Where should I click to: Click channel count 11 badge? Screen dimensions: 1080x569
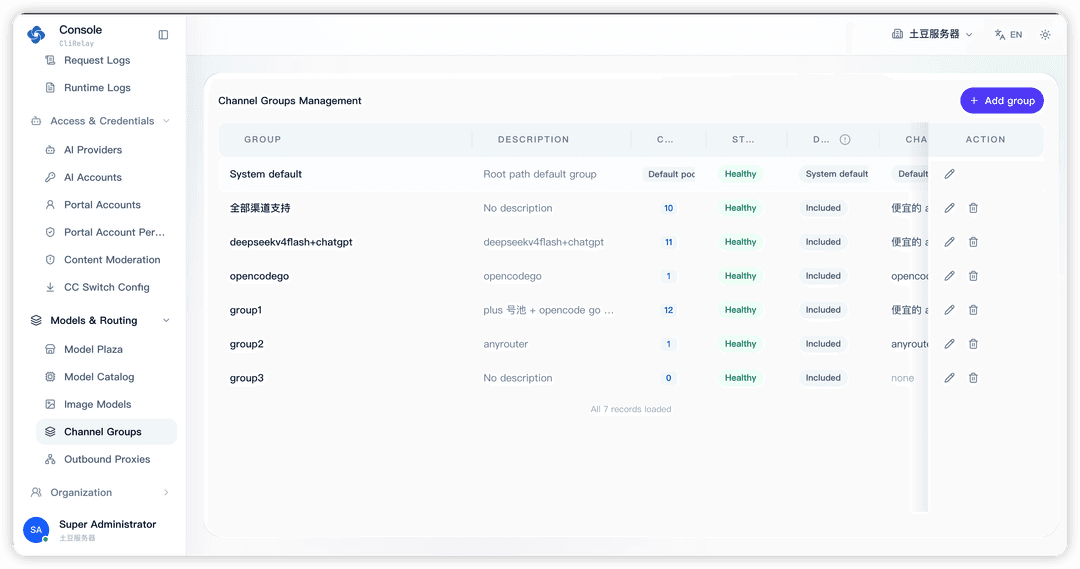point(668,242)
